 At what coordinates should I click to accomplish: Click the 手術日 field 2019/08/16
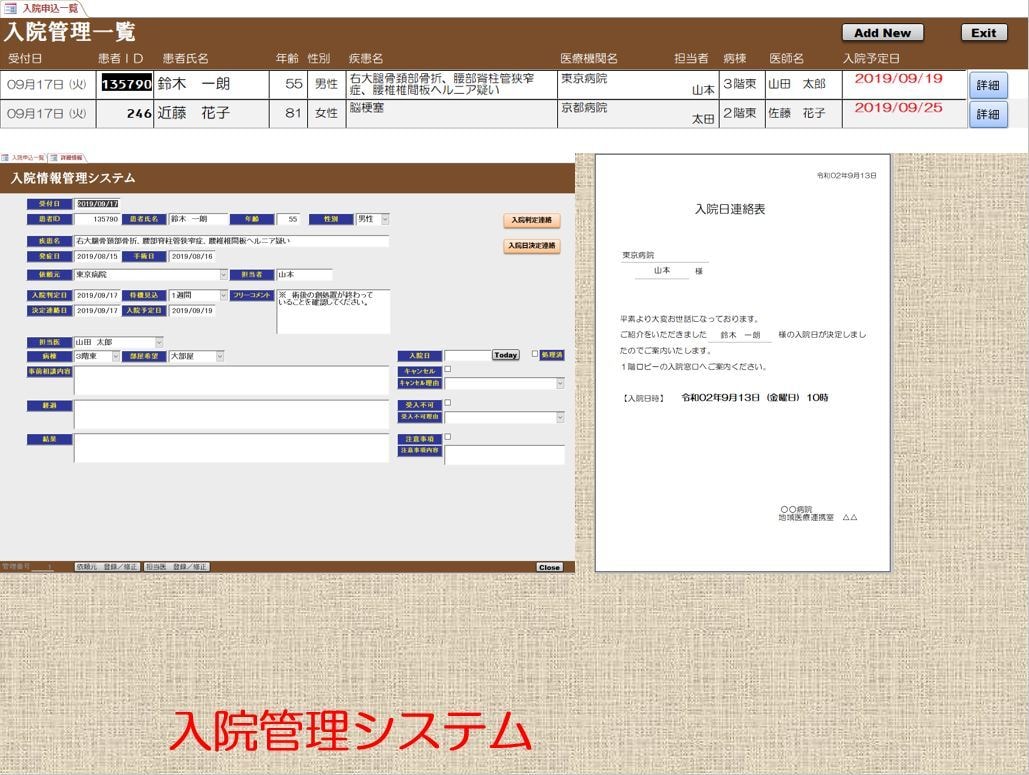coord(192,257)
